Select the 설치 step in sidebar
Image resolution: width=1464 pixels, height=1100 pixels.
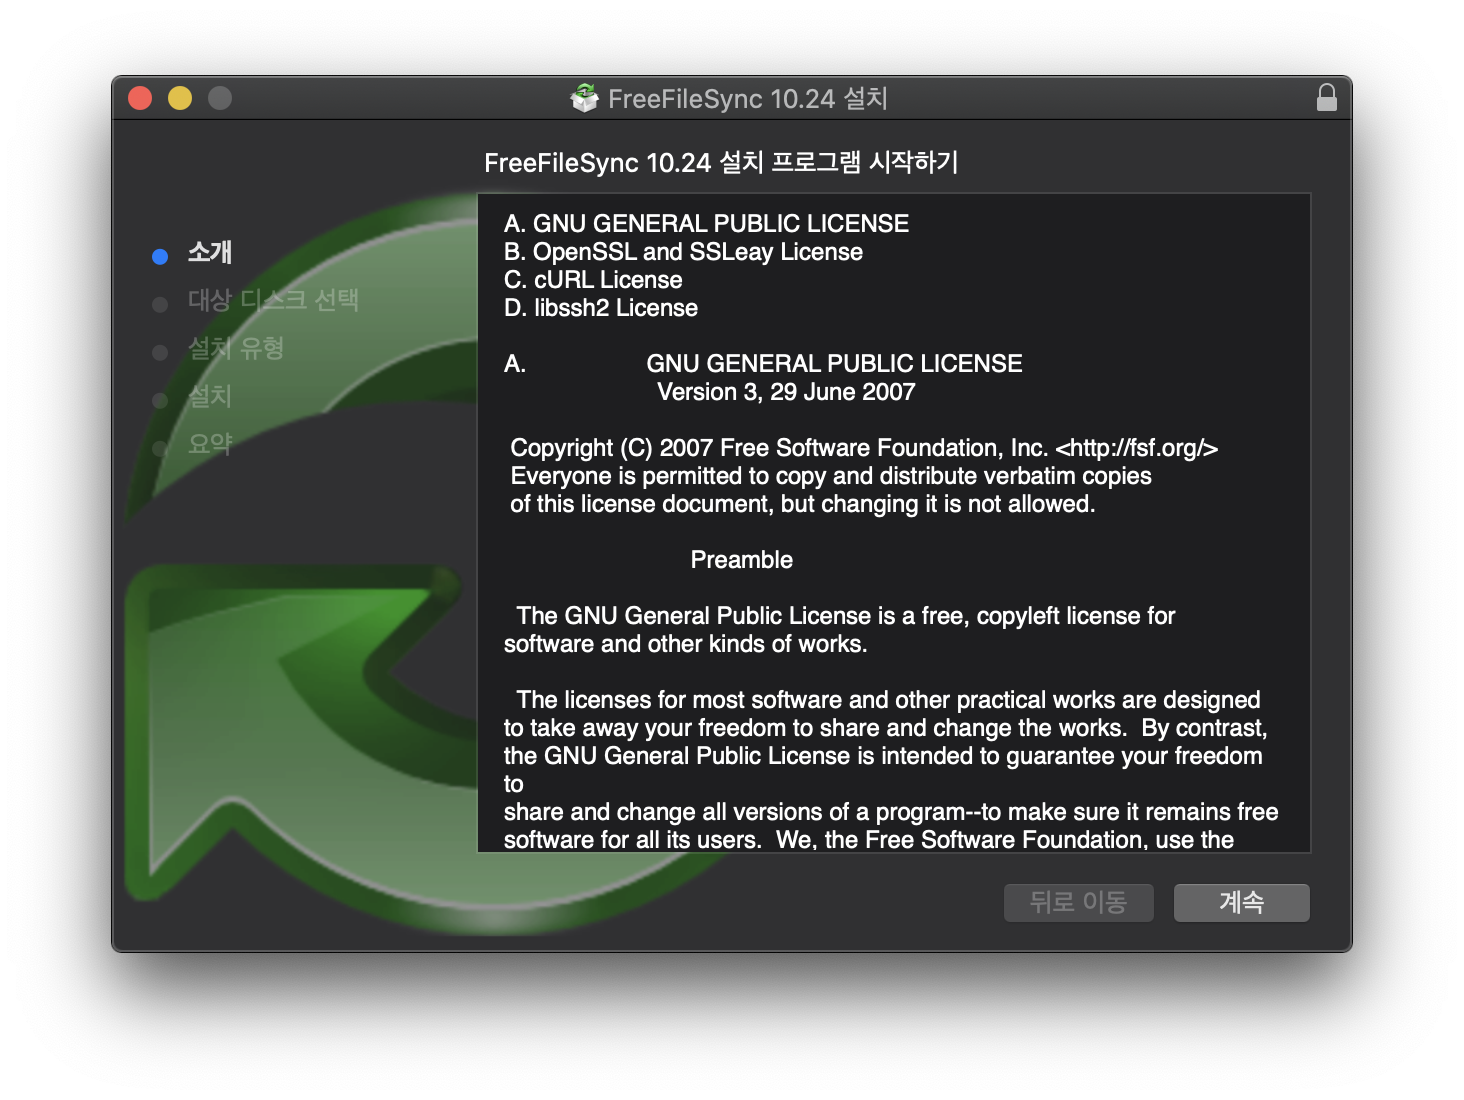[x=210, y=396]
